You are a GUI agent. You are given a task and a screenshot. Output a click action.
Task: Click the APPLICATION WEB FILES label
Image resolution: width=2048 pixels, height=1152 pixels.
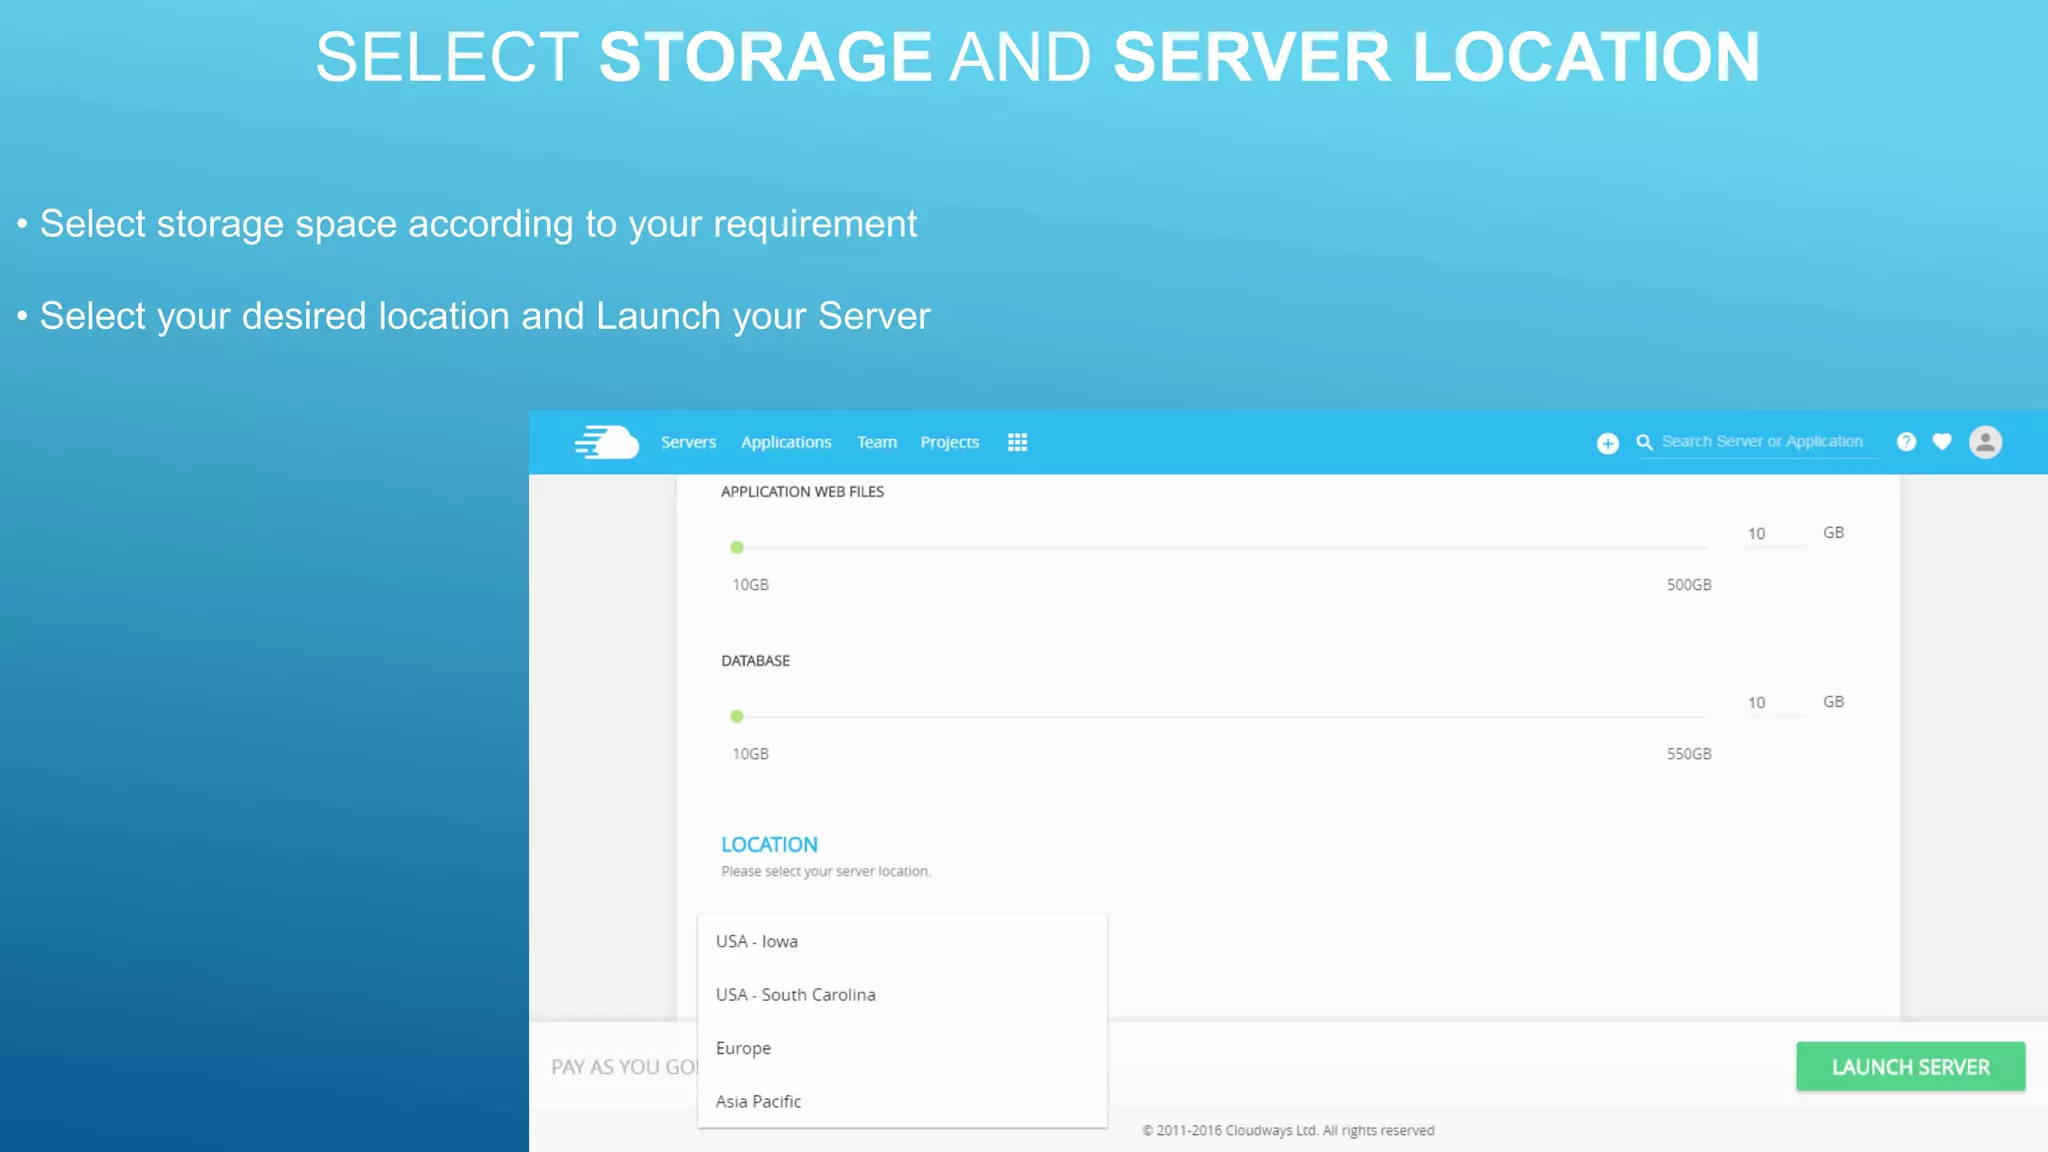[802, 492]
